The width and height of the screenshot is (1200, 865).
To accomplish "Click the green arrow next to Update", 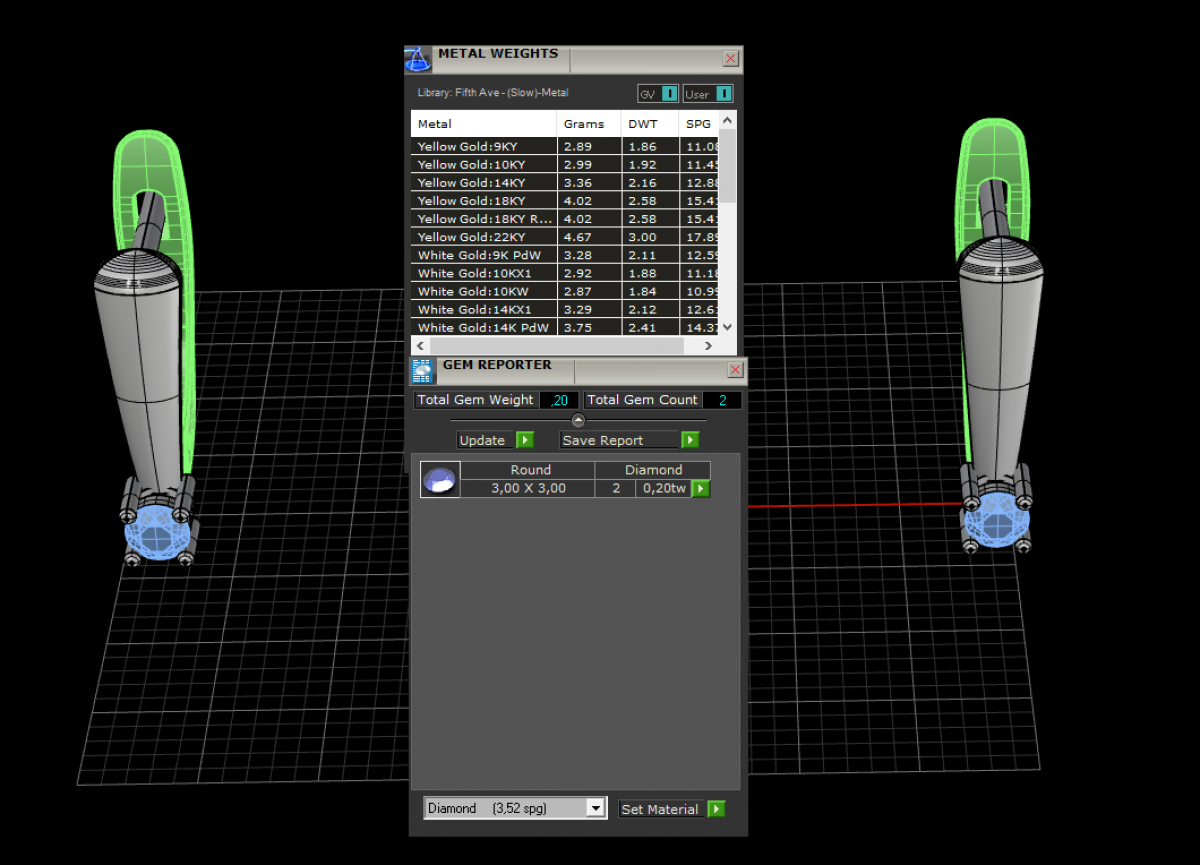I will click(x=525, y=440).
